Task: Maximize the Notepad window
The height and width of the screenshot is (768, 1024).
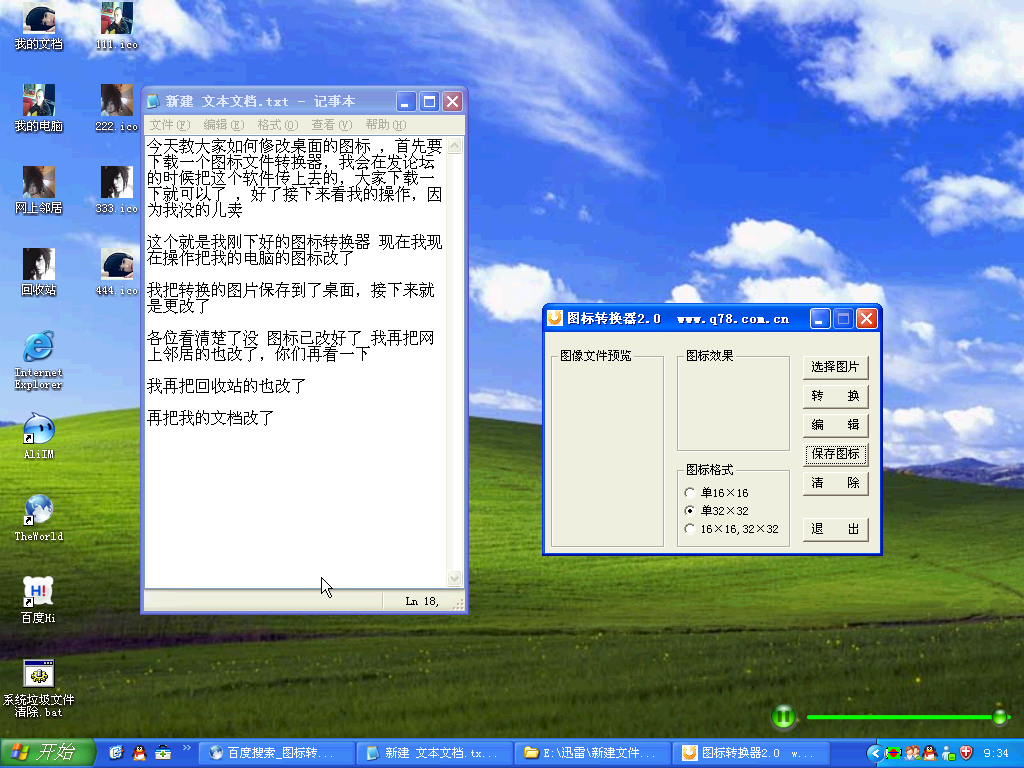Action: coord(429,101)
